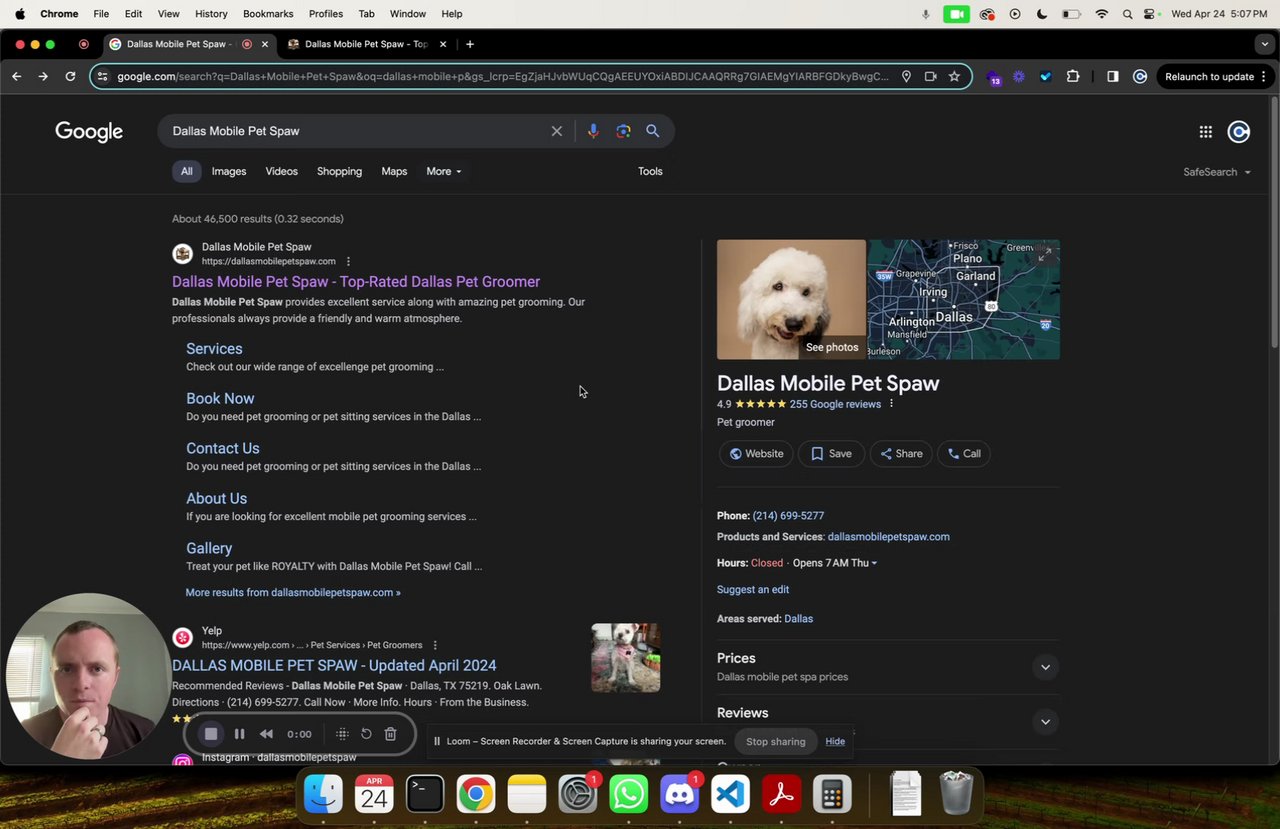Click the Call button for the business
Image resolution: width=1280 pixels, height=829 pixels.
click(x=964, y=454)
